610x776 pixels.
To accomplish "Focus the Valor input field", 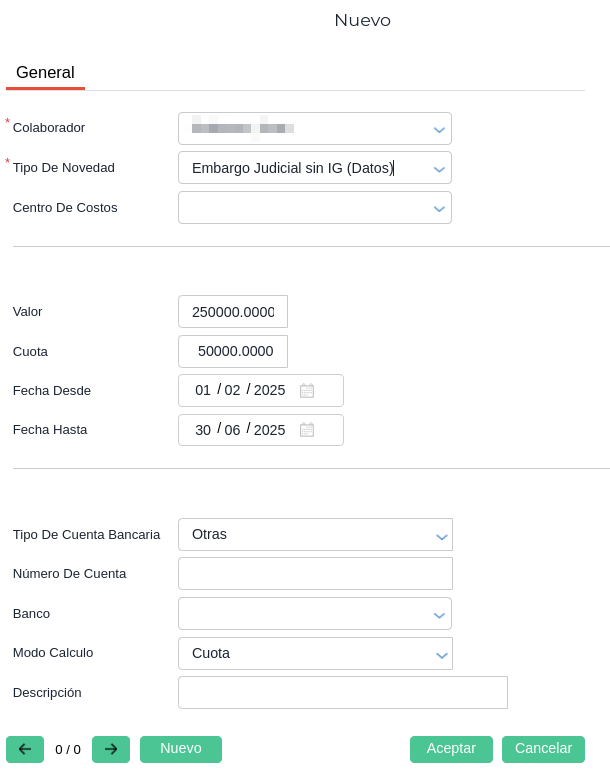I will (x=233, y=312).
